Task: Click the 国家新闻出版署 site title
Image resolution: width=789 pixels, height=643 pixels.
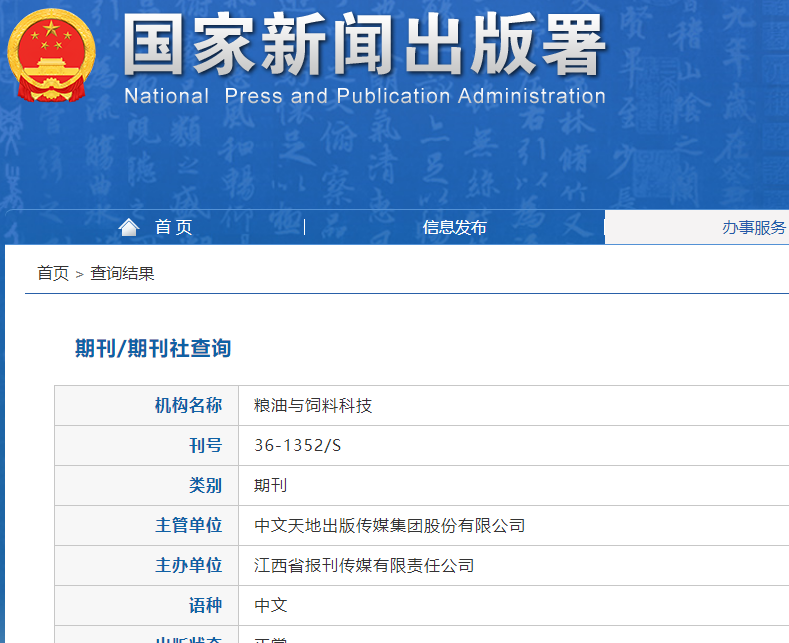Action: [x=364, y=44]
